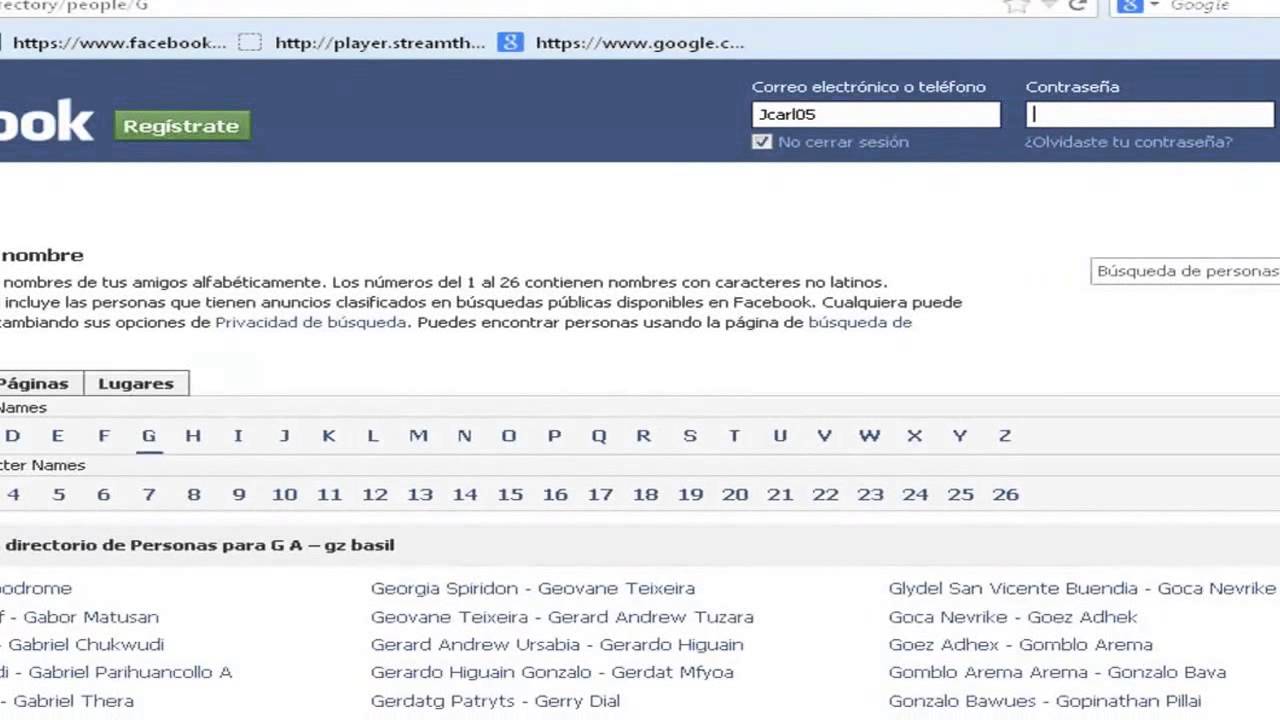Open the range ending Gabriel Chukwudi
This screenshot has height=720, width=1280.
[82, 645]
